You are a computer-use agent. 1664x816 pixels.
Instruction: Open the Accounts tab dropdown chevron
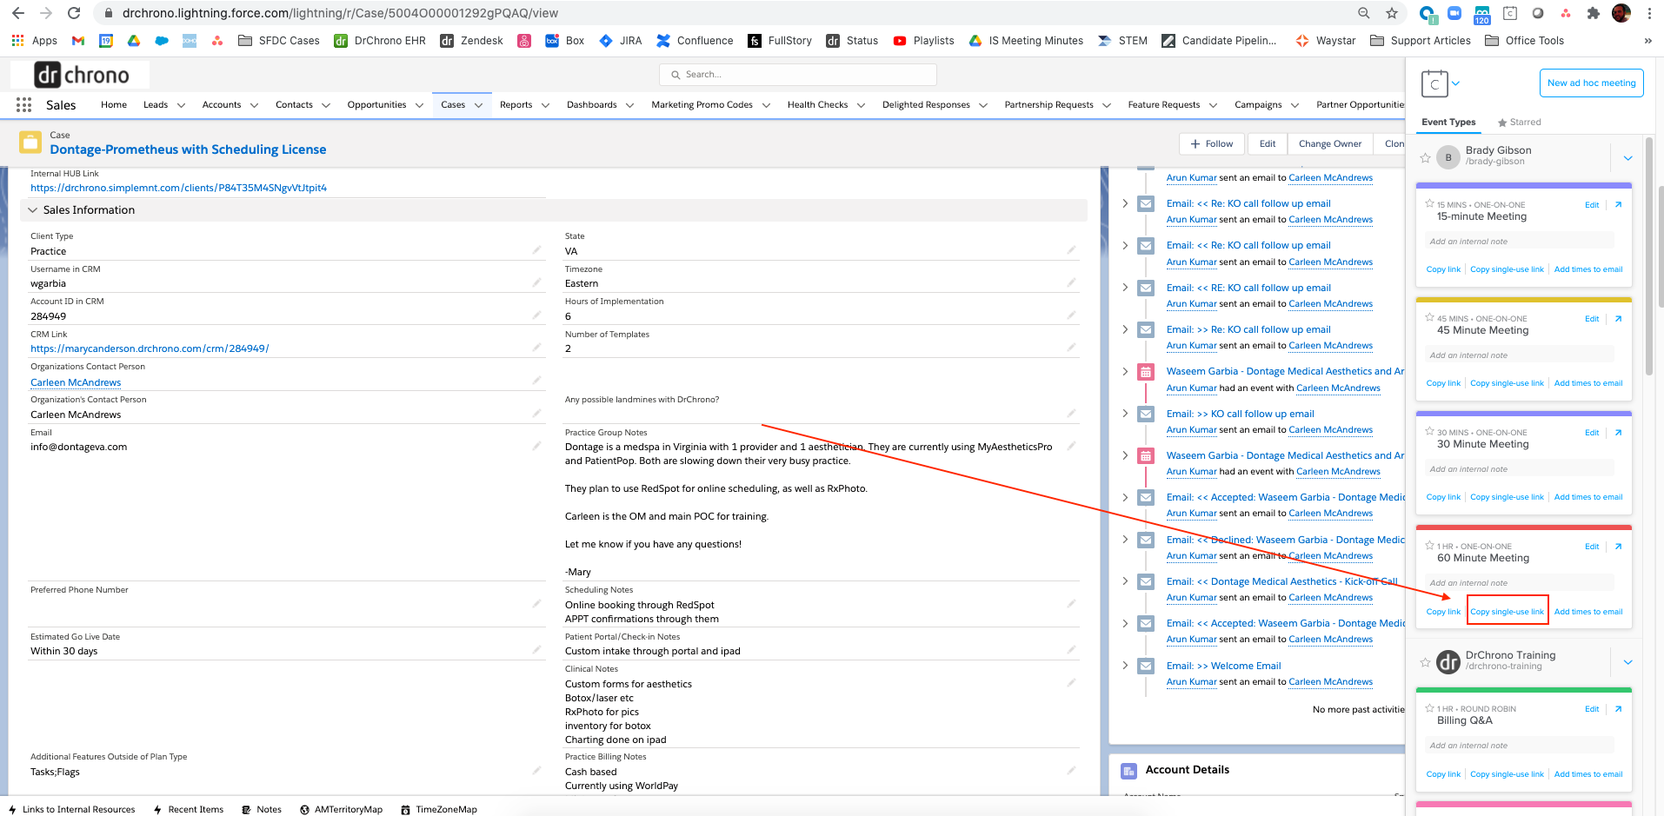(254, 105)
